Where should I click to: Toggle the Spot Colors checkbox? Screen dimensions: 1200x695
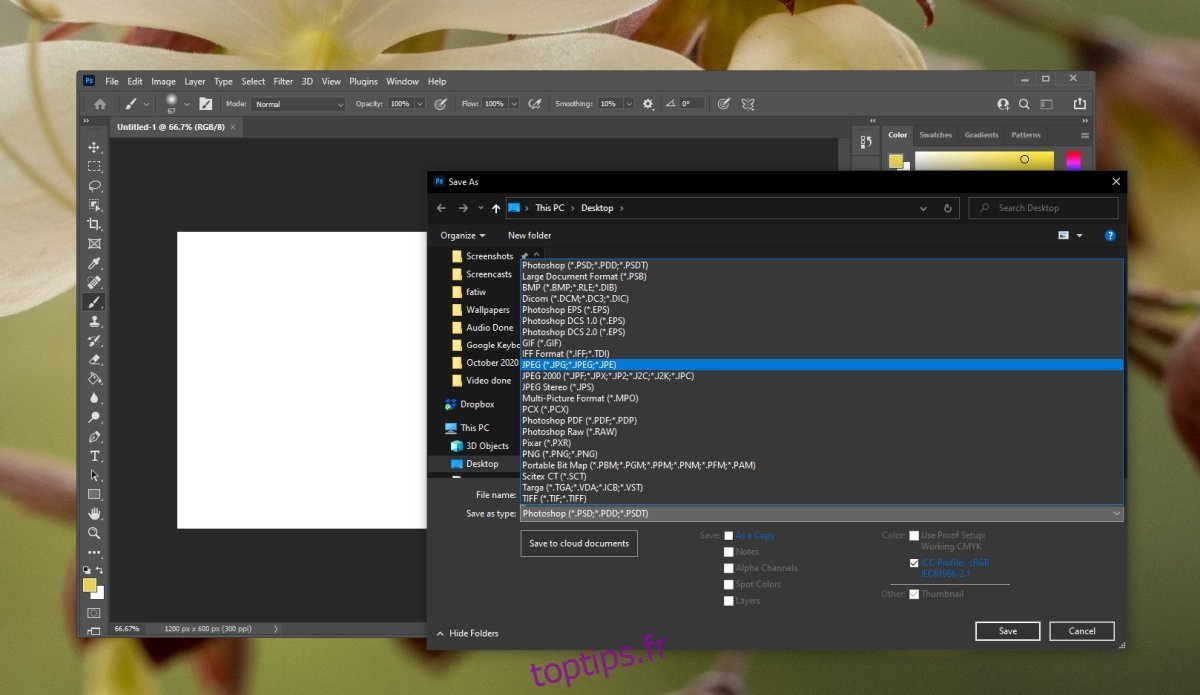(x=729, y=584)
